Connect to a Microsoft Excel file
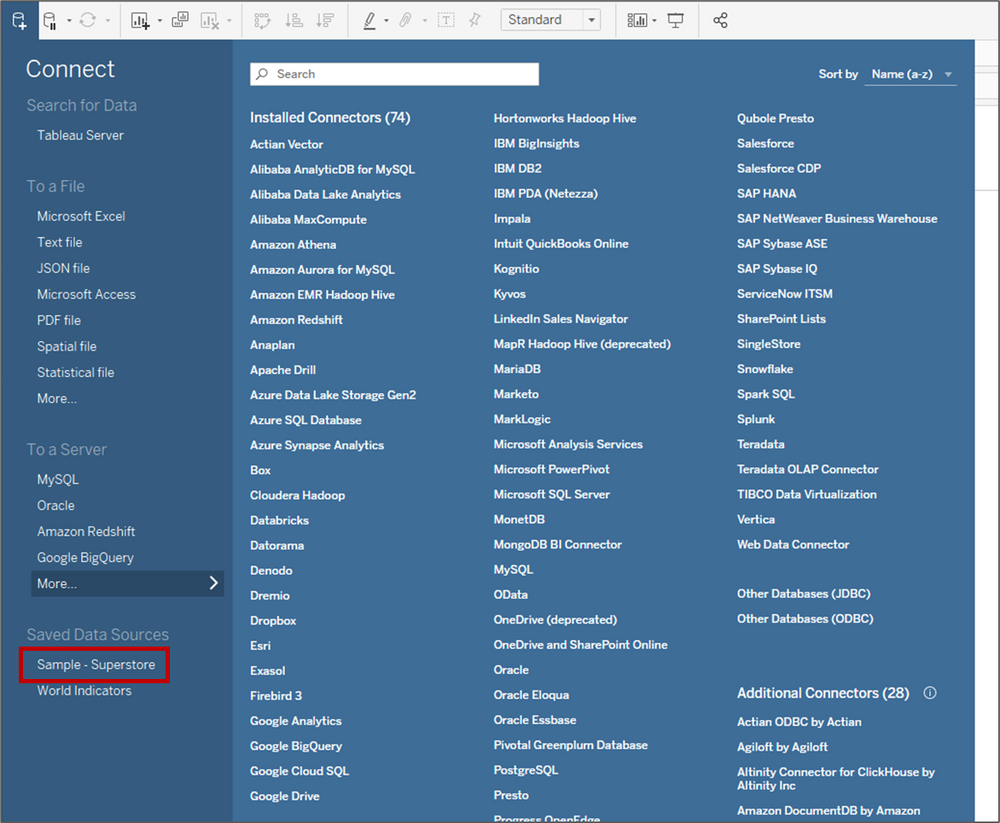1000x823 pixels. tap(81, 216)
